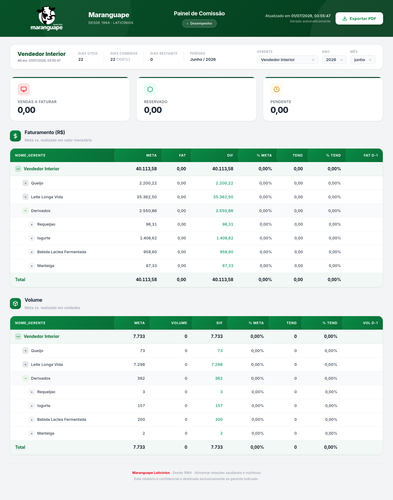Viewport: 393px width, 500px height.
Task: Collapse Derivados row in Faturamento table
Action: (x=25, y=211)
